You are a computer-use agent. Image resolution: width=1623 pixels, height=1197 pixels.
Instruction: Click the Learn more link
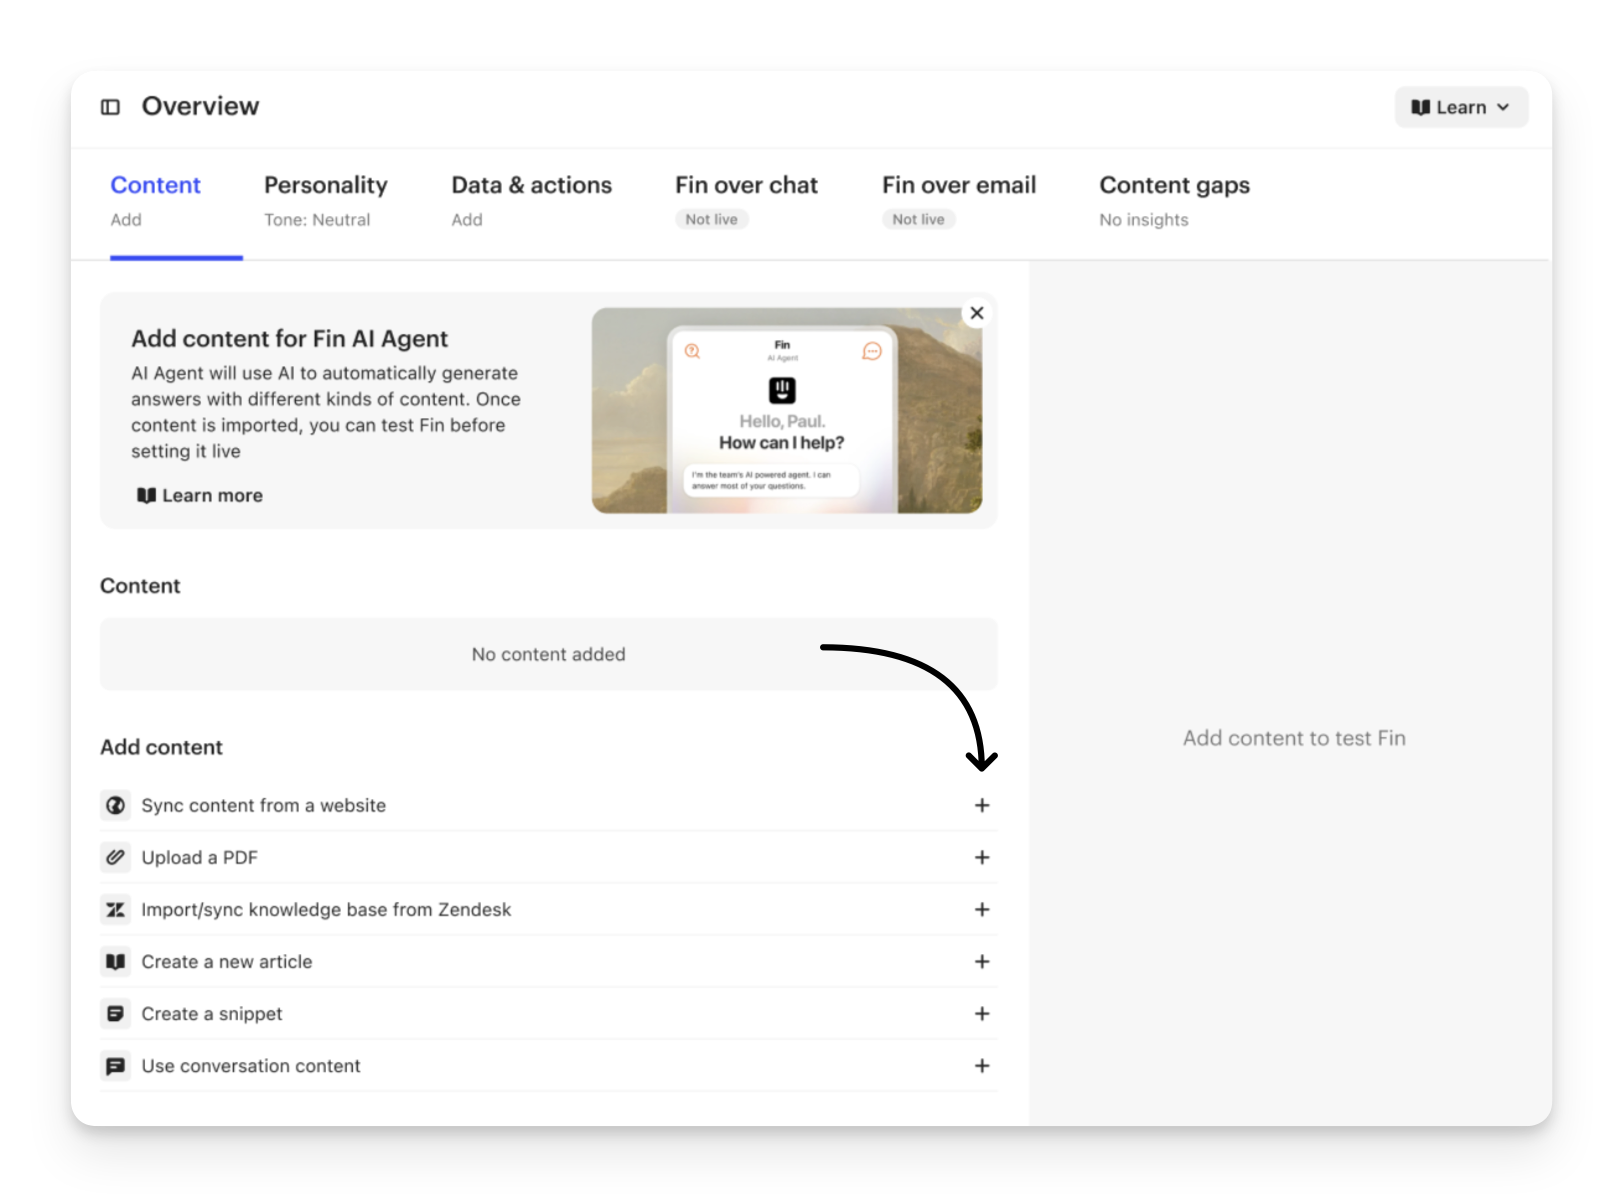(200, 496)
